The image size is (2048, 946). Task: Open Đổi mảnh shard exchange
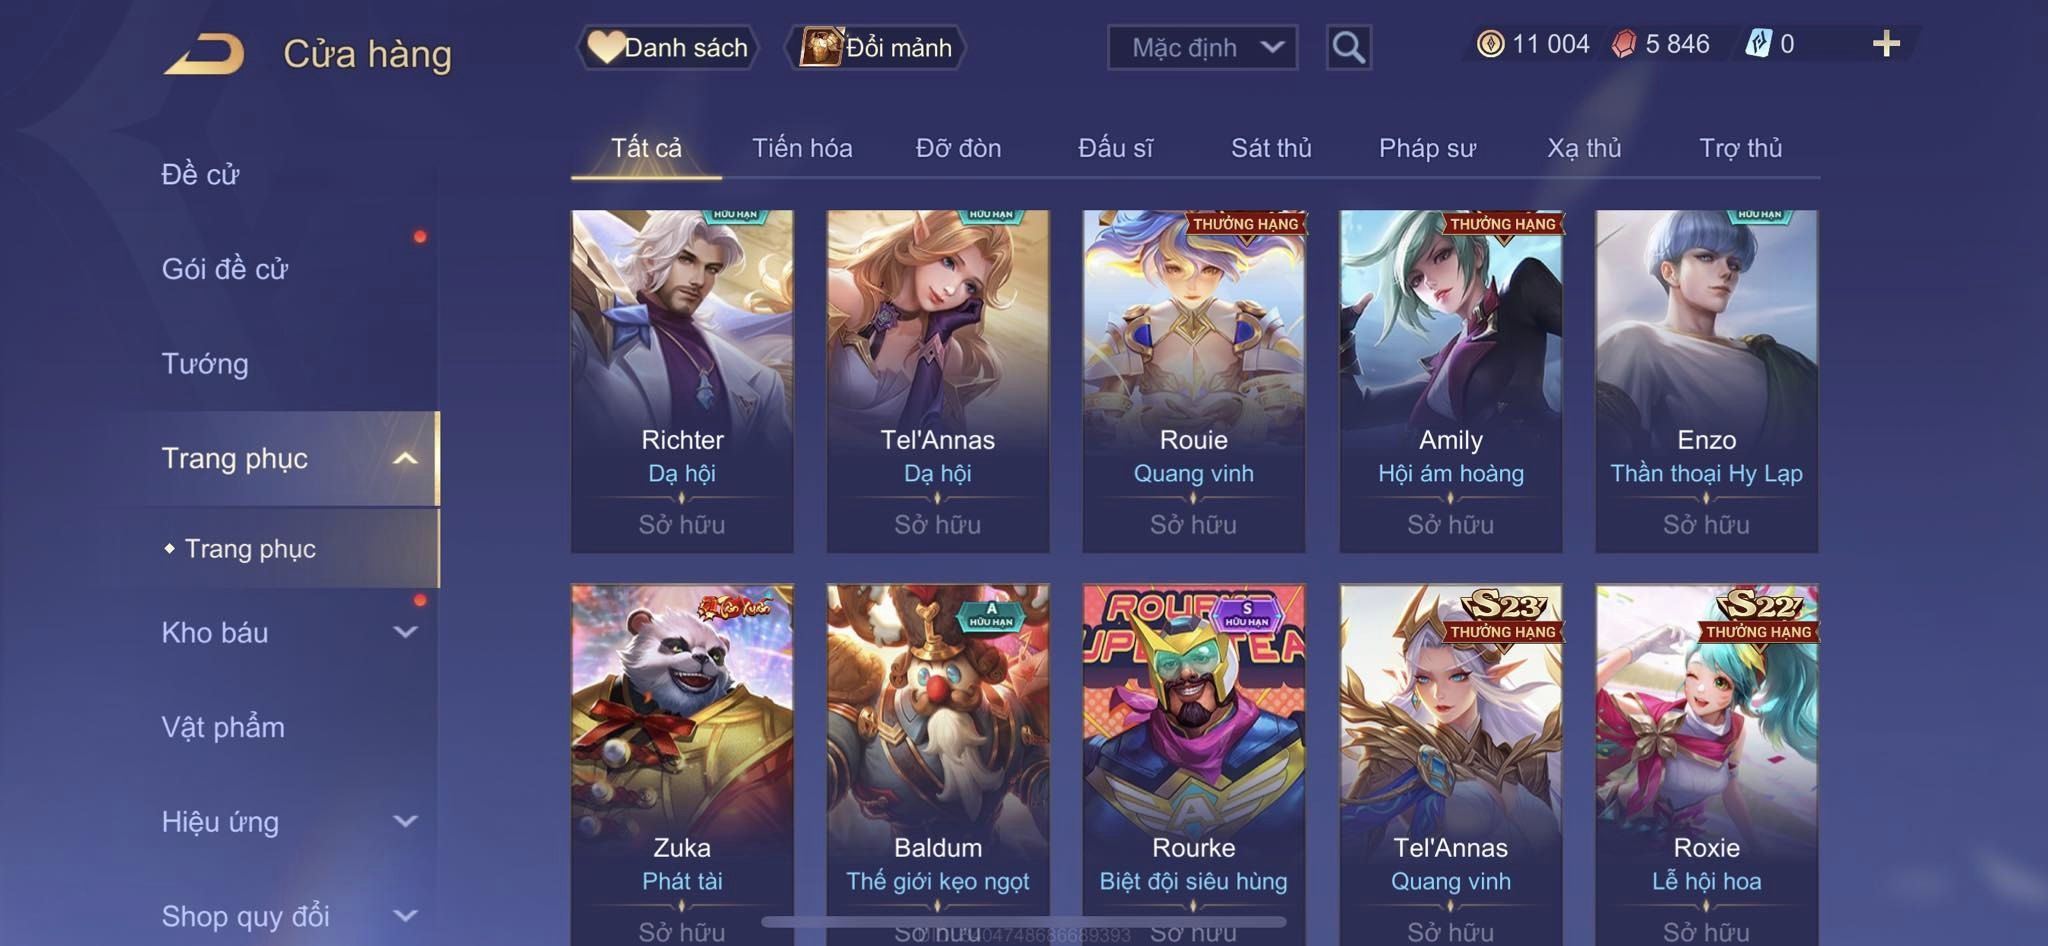tap(875, 47)
